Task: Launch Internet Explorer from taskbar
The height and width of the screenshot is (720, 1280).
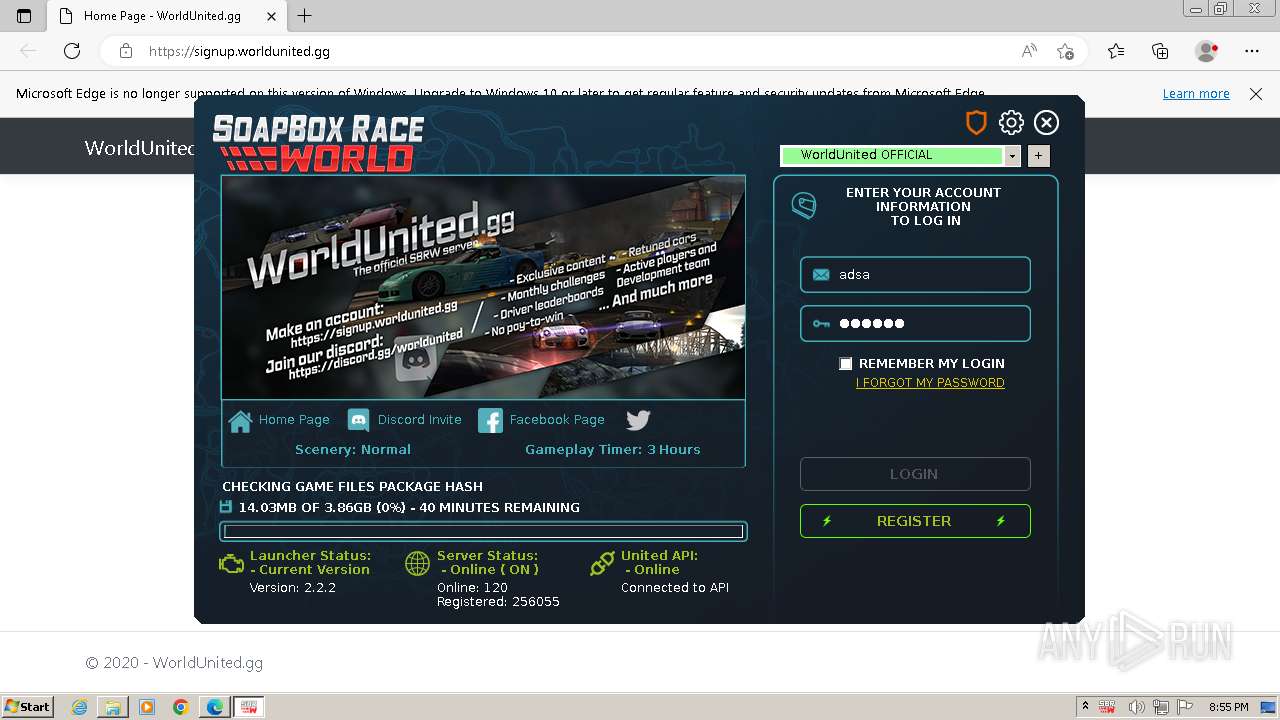Action: point(80,707)
